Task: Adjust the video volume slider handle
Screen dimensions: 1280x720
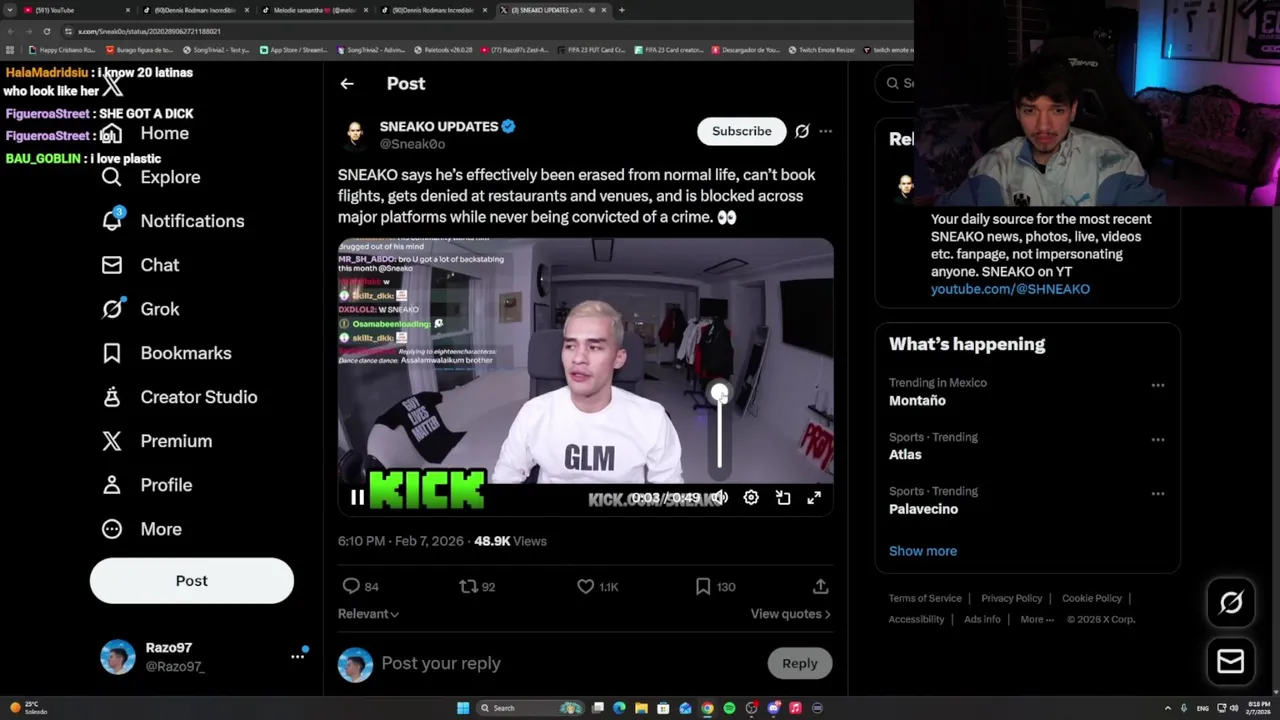Action: 719,393
